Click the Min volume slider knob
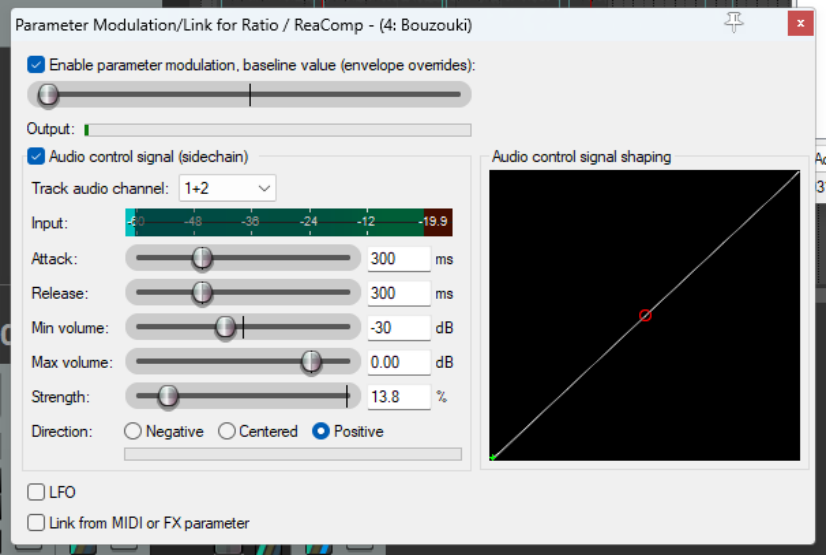The image size is (826, 555). coord(225,328)
